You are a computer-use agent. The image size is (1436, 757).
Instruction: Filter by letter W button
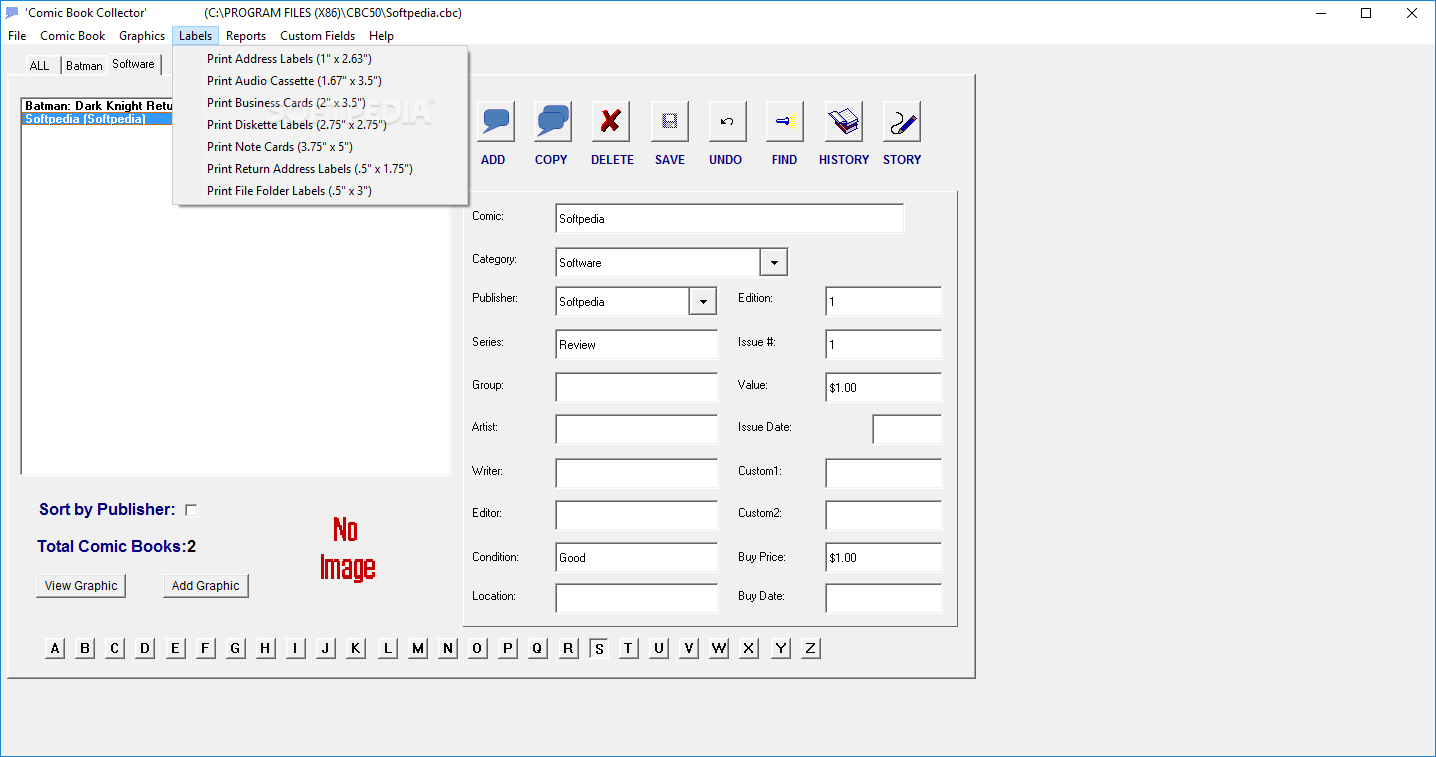[719, 649]
